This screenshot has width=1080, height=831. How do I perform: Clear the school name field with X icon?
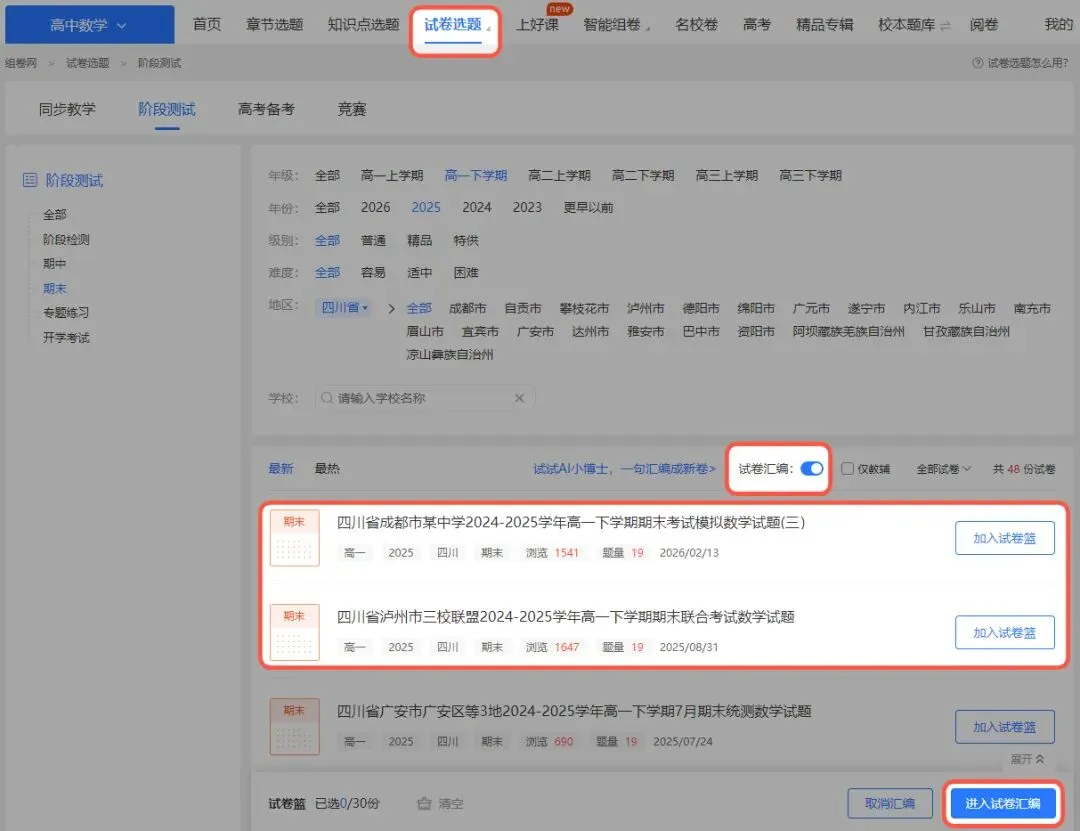pyautogui.click(x=519, y=398)
